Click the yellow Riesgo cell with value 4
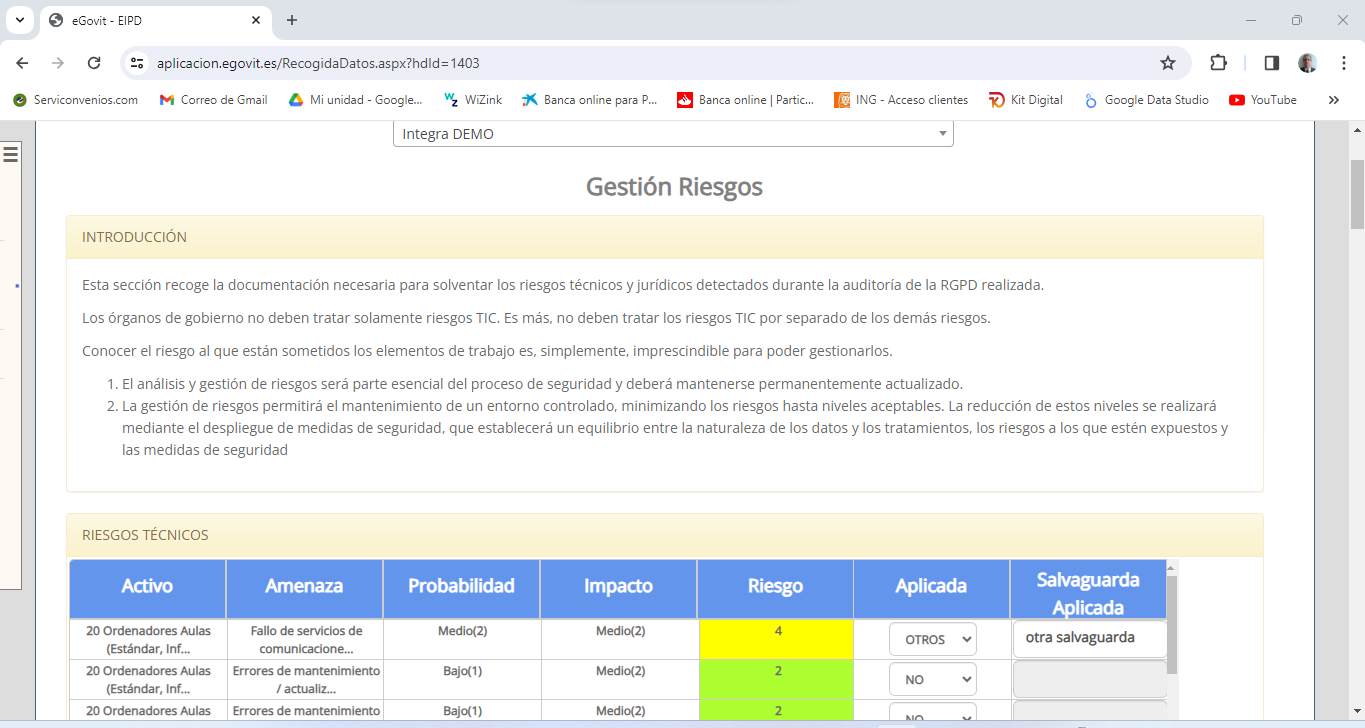 pyautogui.click(x=775, y=639)
